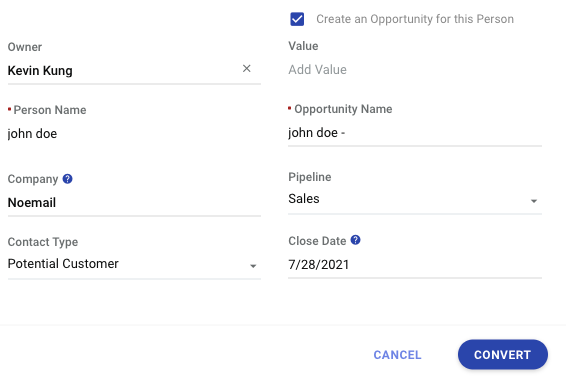Viewport: 566px width, 378px height.
Task: Click the 'Create an Opportunity for this Person' label text
Action: (x=415, y=19)
